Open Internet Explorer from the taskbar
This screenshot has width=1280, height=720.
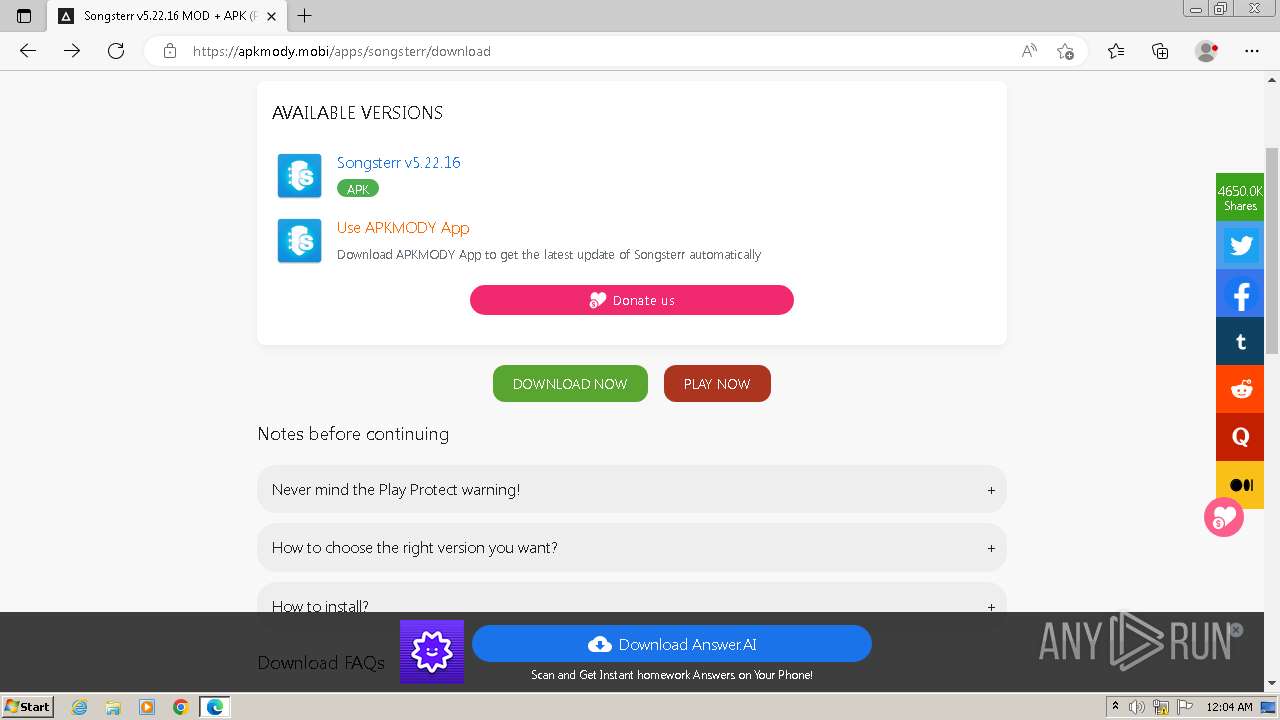click(x=80, y=707)
